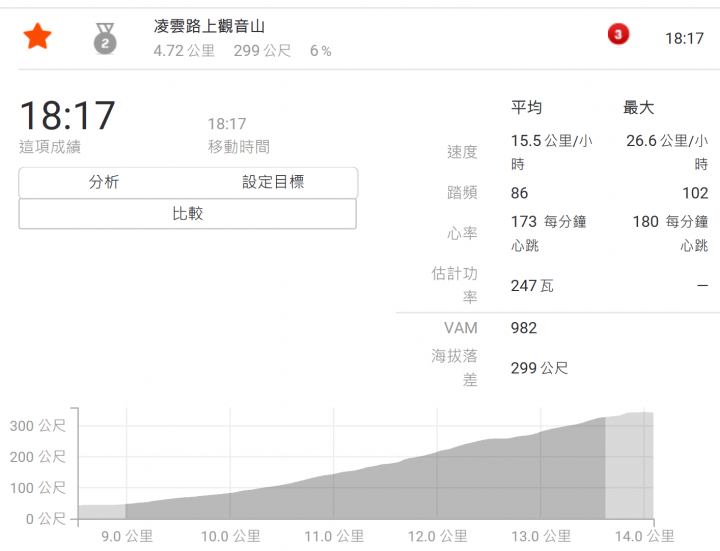The width and height of the screenshot is (720, 551).
Task: Click the light gray chart region near 14.0 公里
Action: 629,466
